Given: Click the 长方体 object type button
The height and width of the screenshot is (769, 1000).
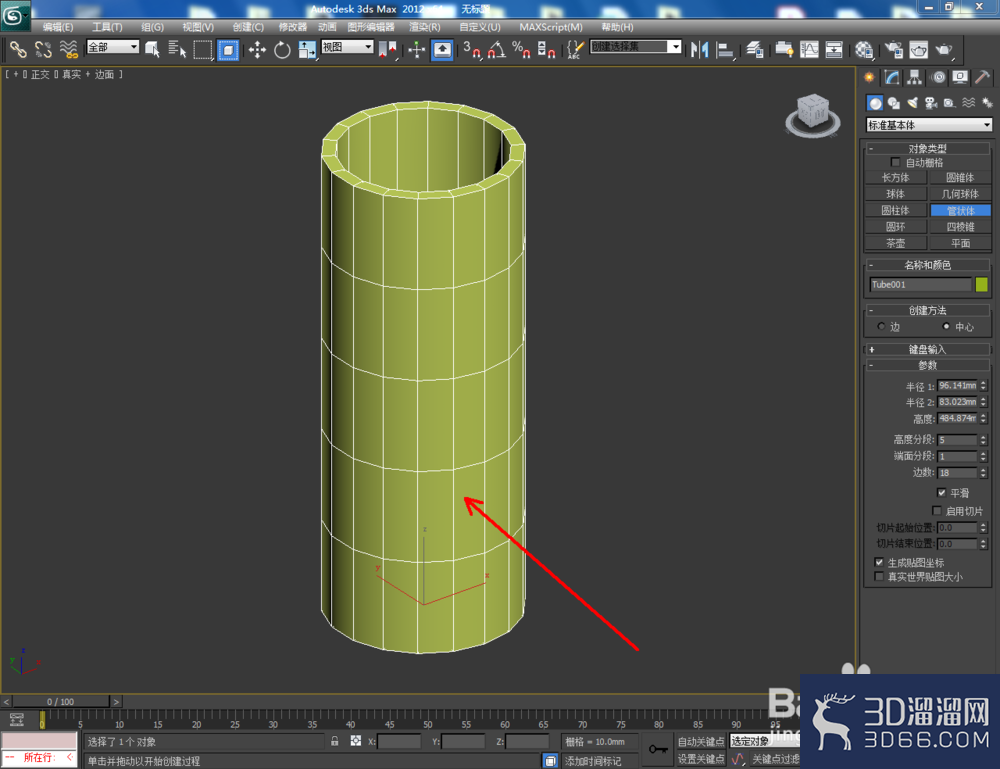Looking at the screenshot, I should tap(895, 177).
